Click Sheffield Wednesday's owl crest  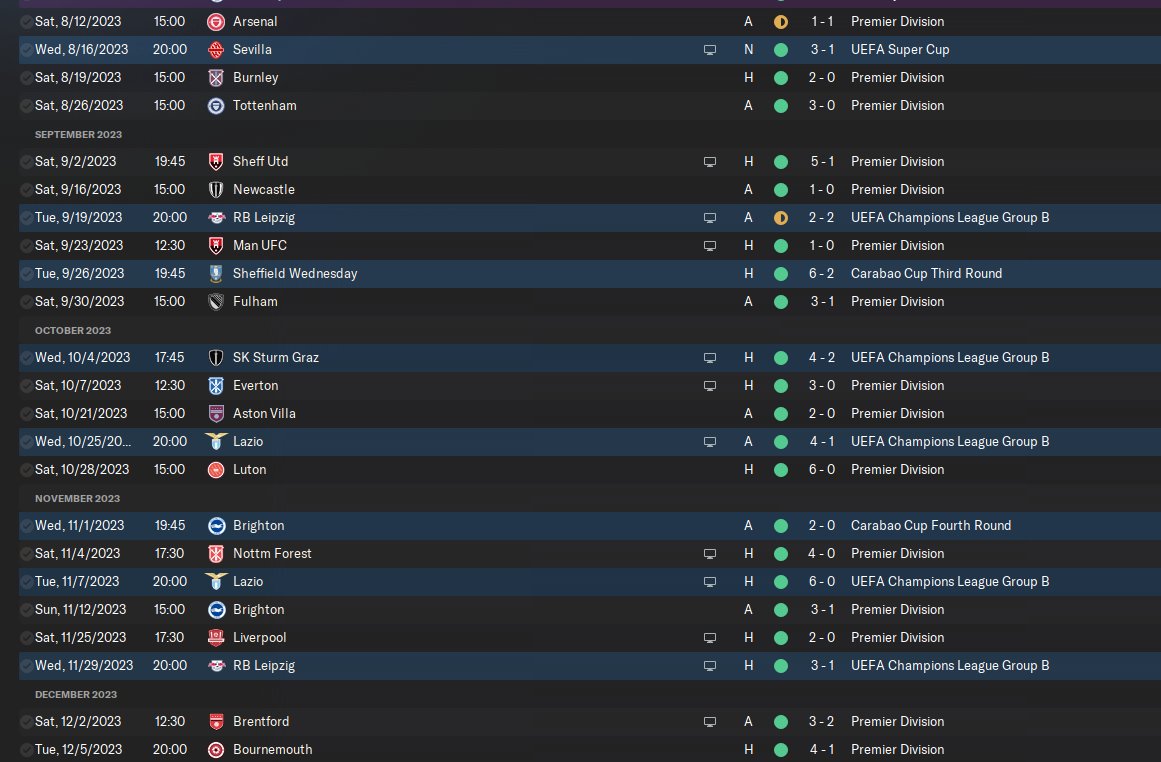point(215,273)
